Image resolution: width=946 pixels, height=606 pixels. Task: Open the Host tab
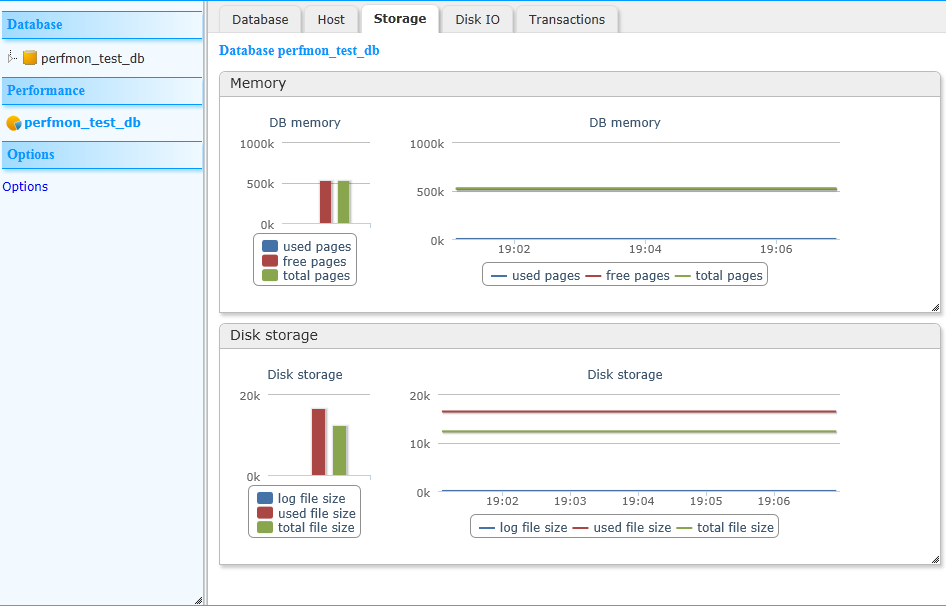point(331,19)
